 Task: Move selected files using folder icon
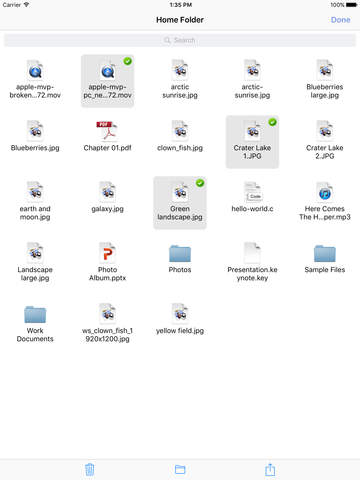(x=180, y=469)
